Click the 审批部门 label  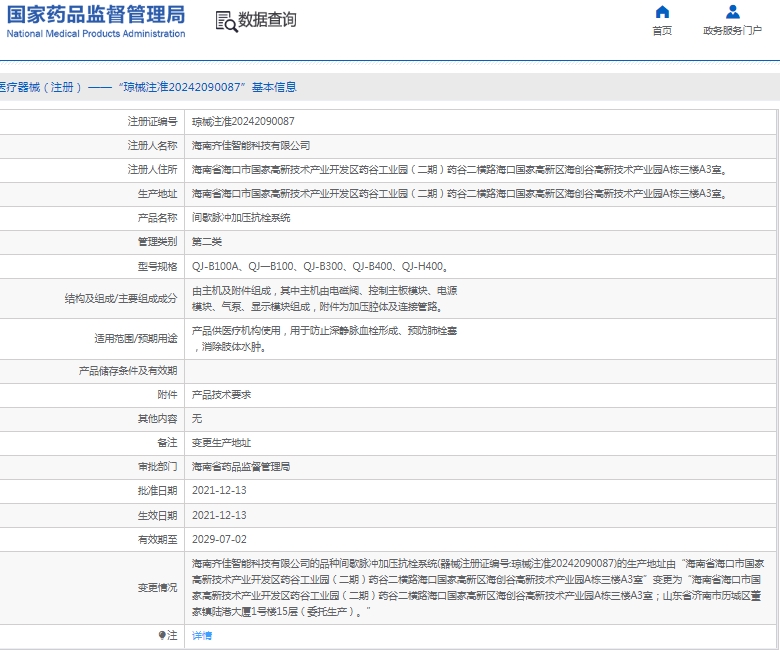point(157,467)
